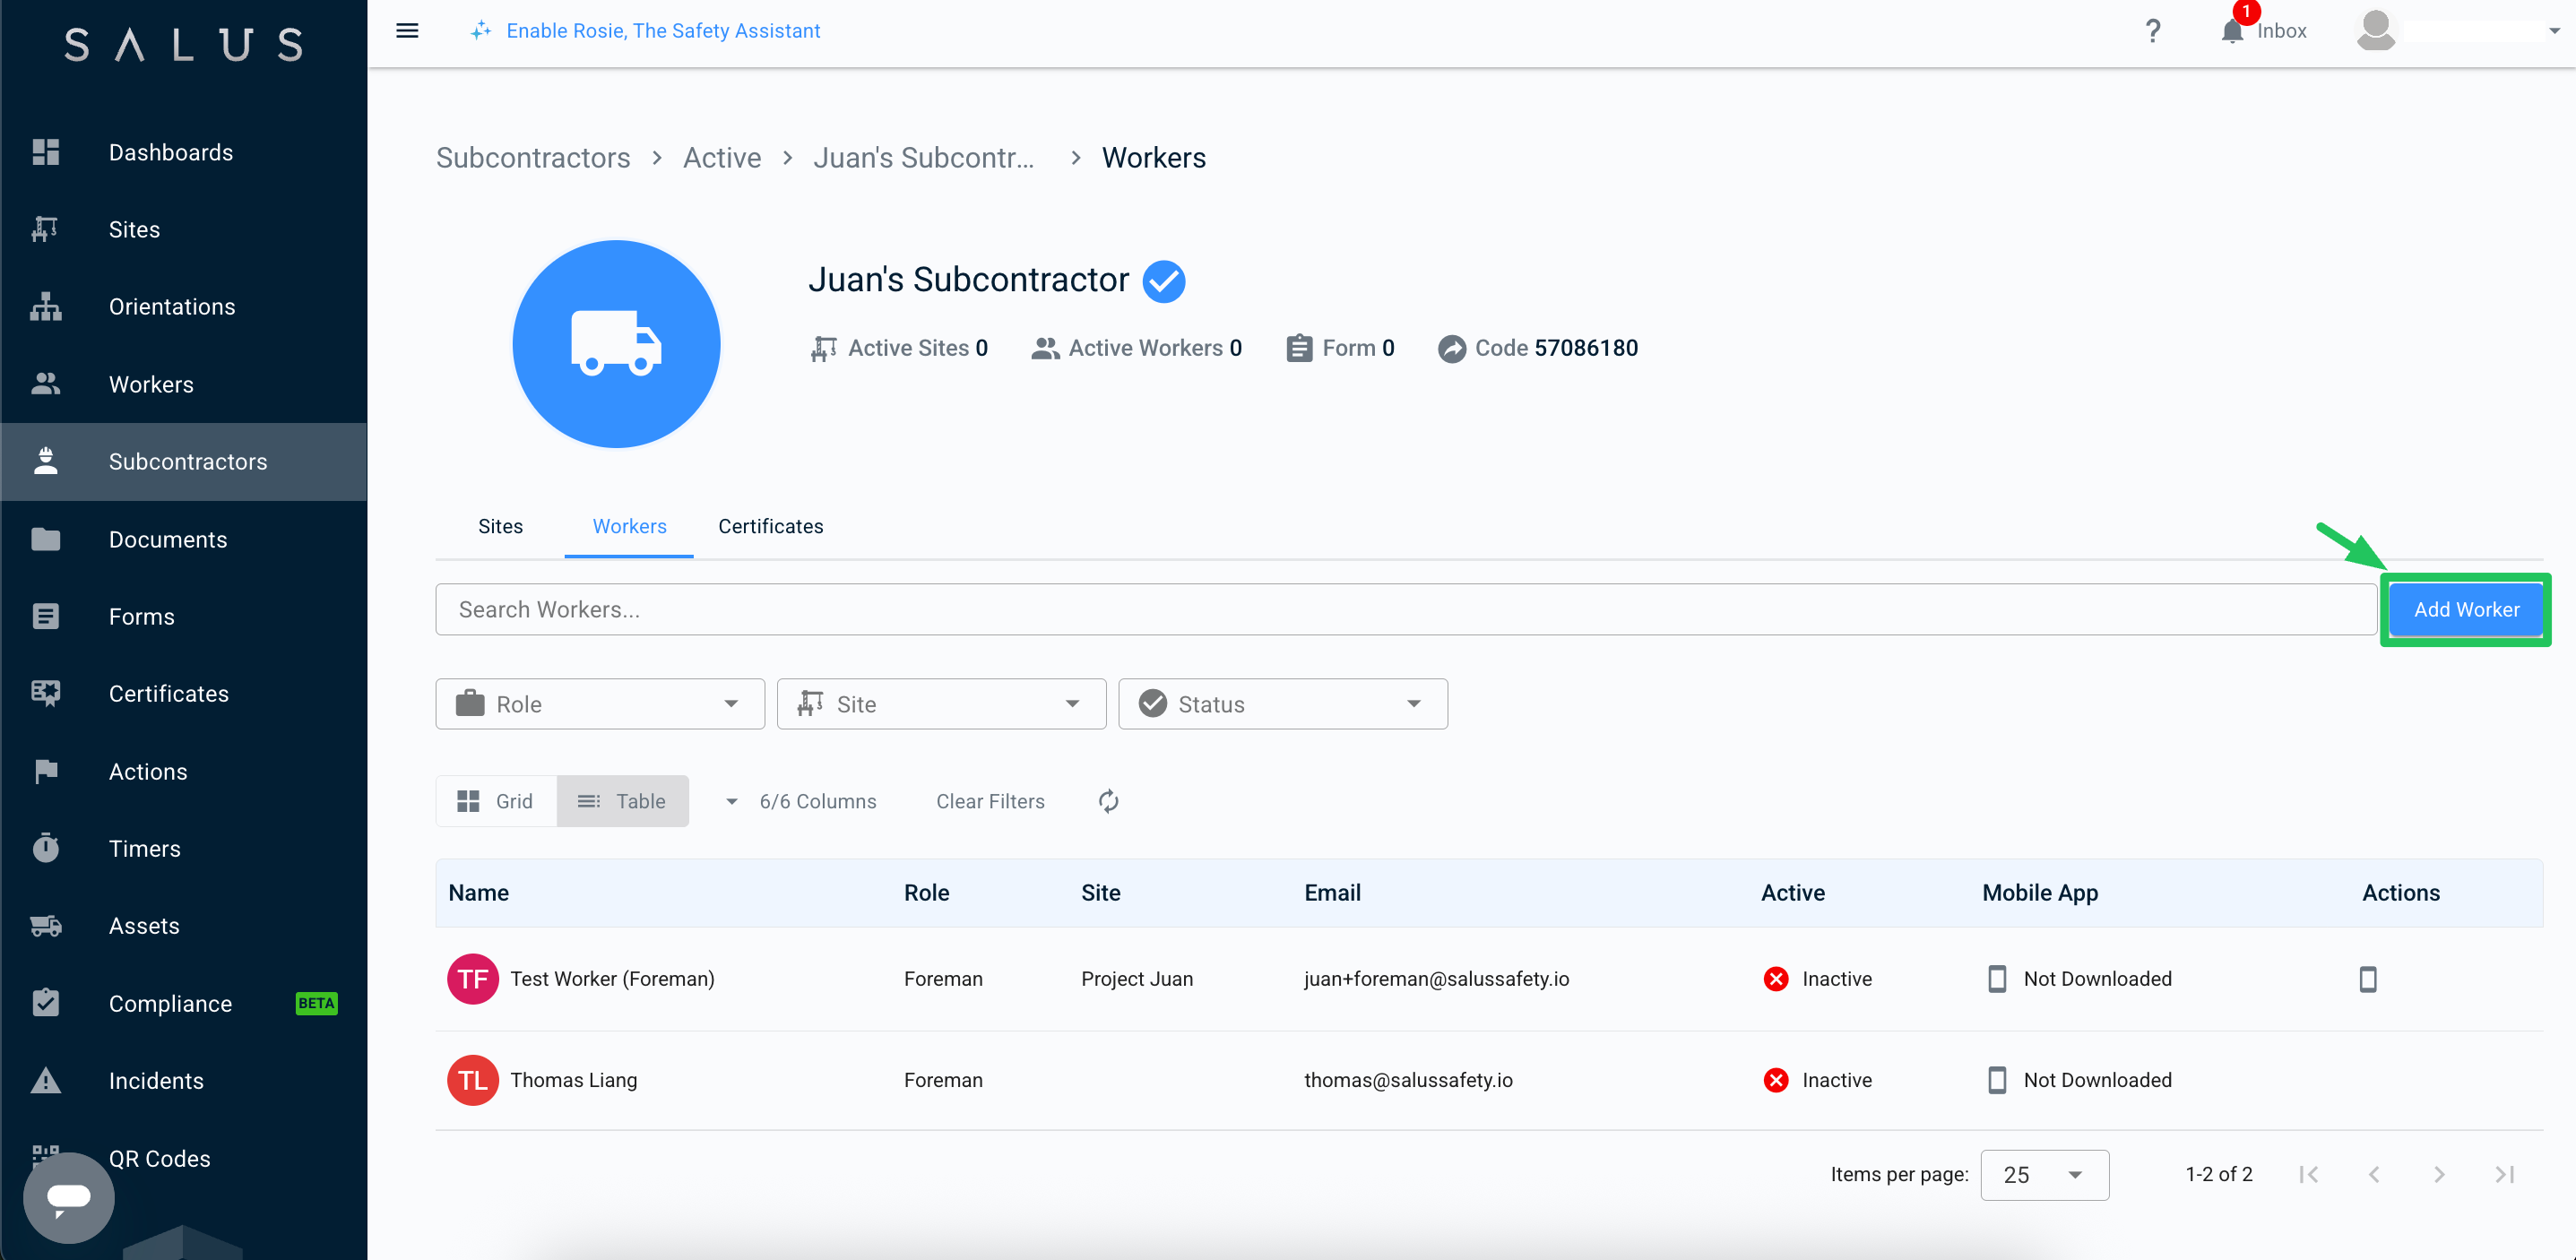Select the Workers tab
This screenshot has height=1260, width=2576.
[x=629, y=526]
